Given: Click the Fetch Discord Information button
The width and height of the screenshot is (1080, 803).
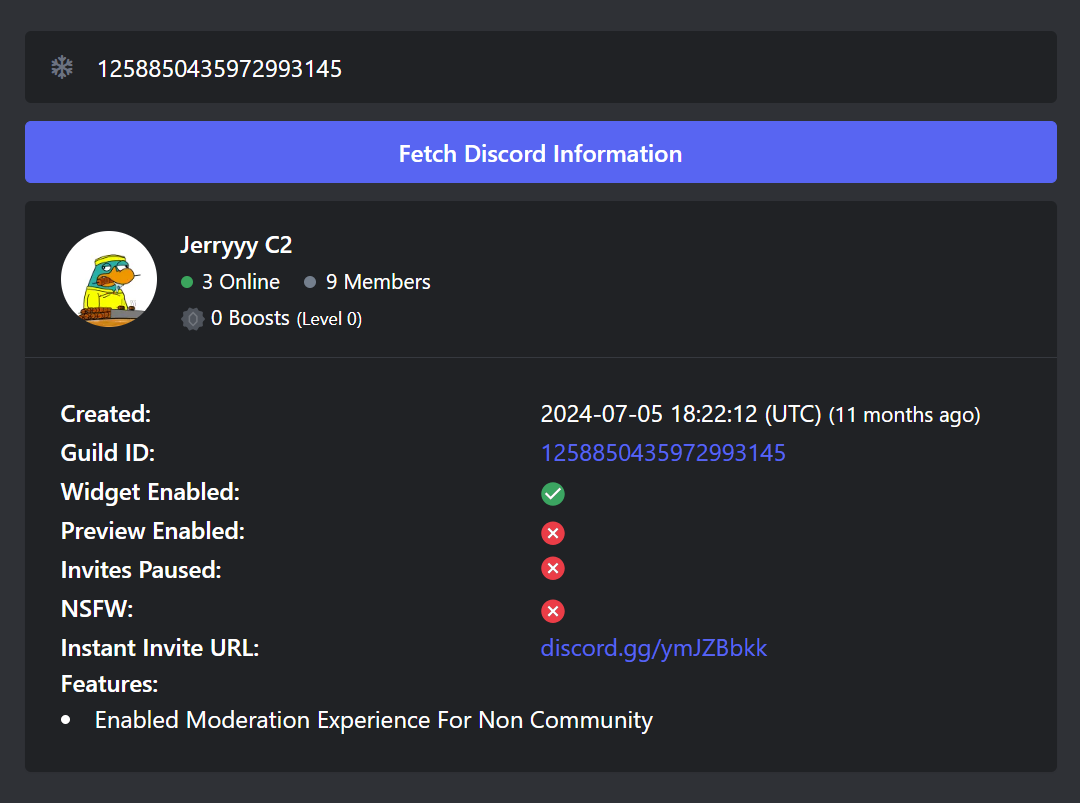Looking at the screenshot, I should click(x=541, y=152).
